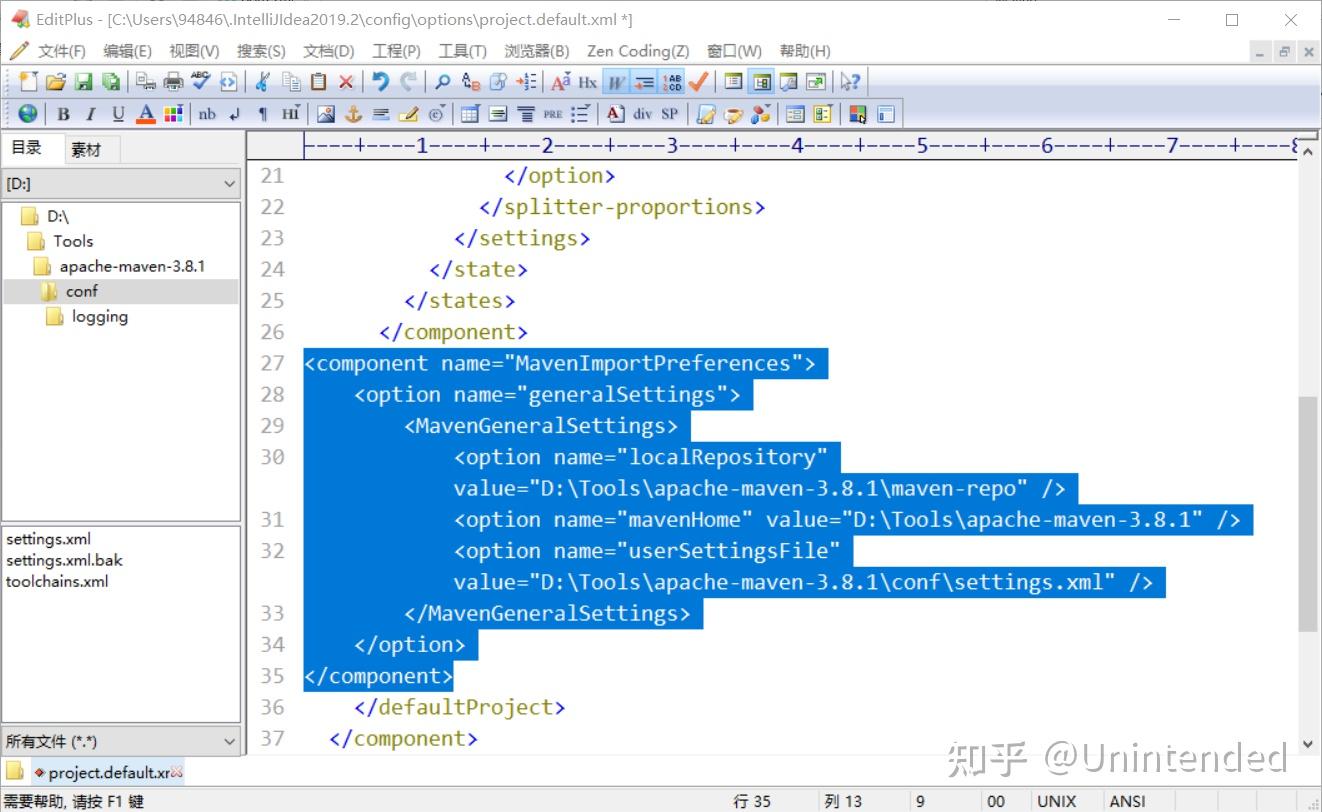Screen dimensions: 1322x812
Task: Open the character case Aa dropdown icon
Action: click(560, 82)
